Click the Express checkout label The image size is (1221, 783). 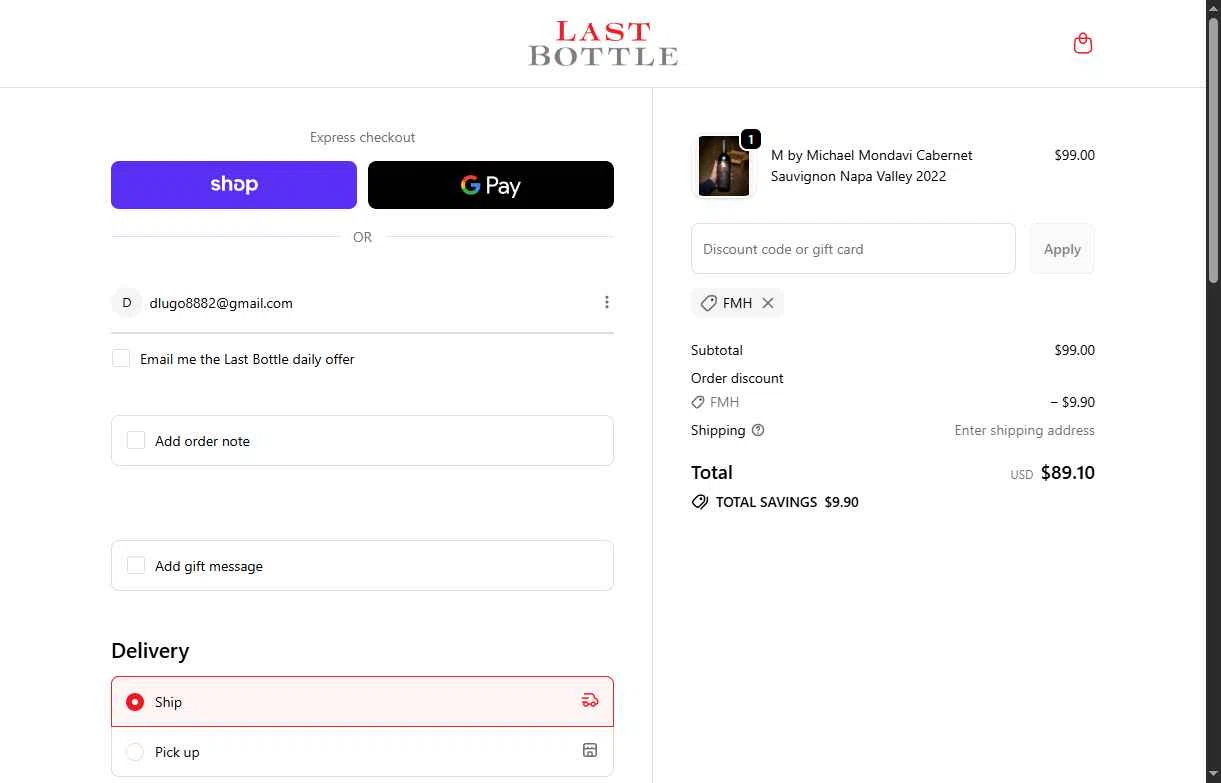362,137
